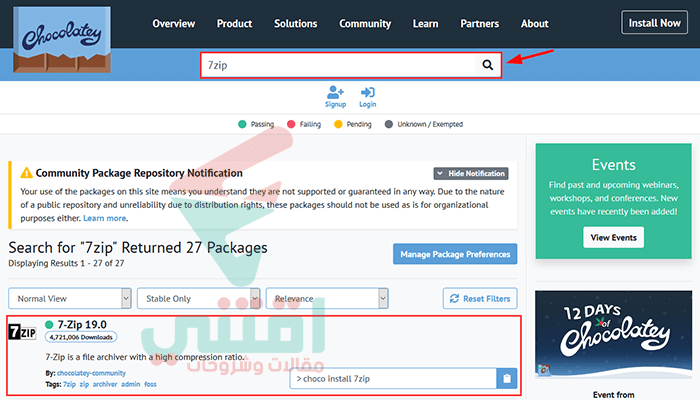Click the green Passing status dot
Viewport: 700px width, 400px height.
pyautogui.click(x=242, y=124)
